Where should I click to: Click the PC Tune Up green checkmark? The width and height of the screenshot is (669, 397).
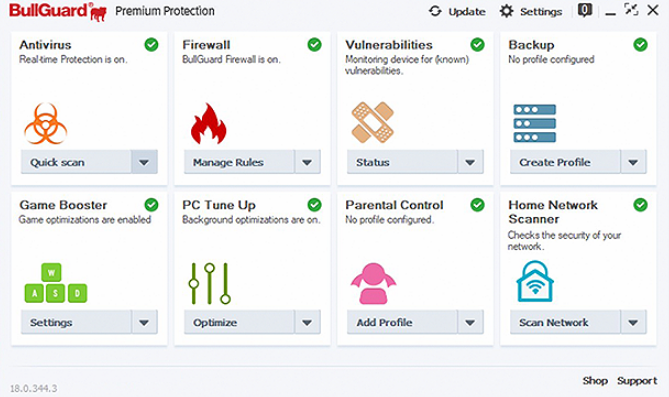click(x=314, y=205)
